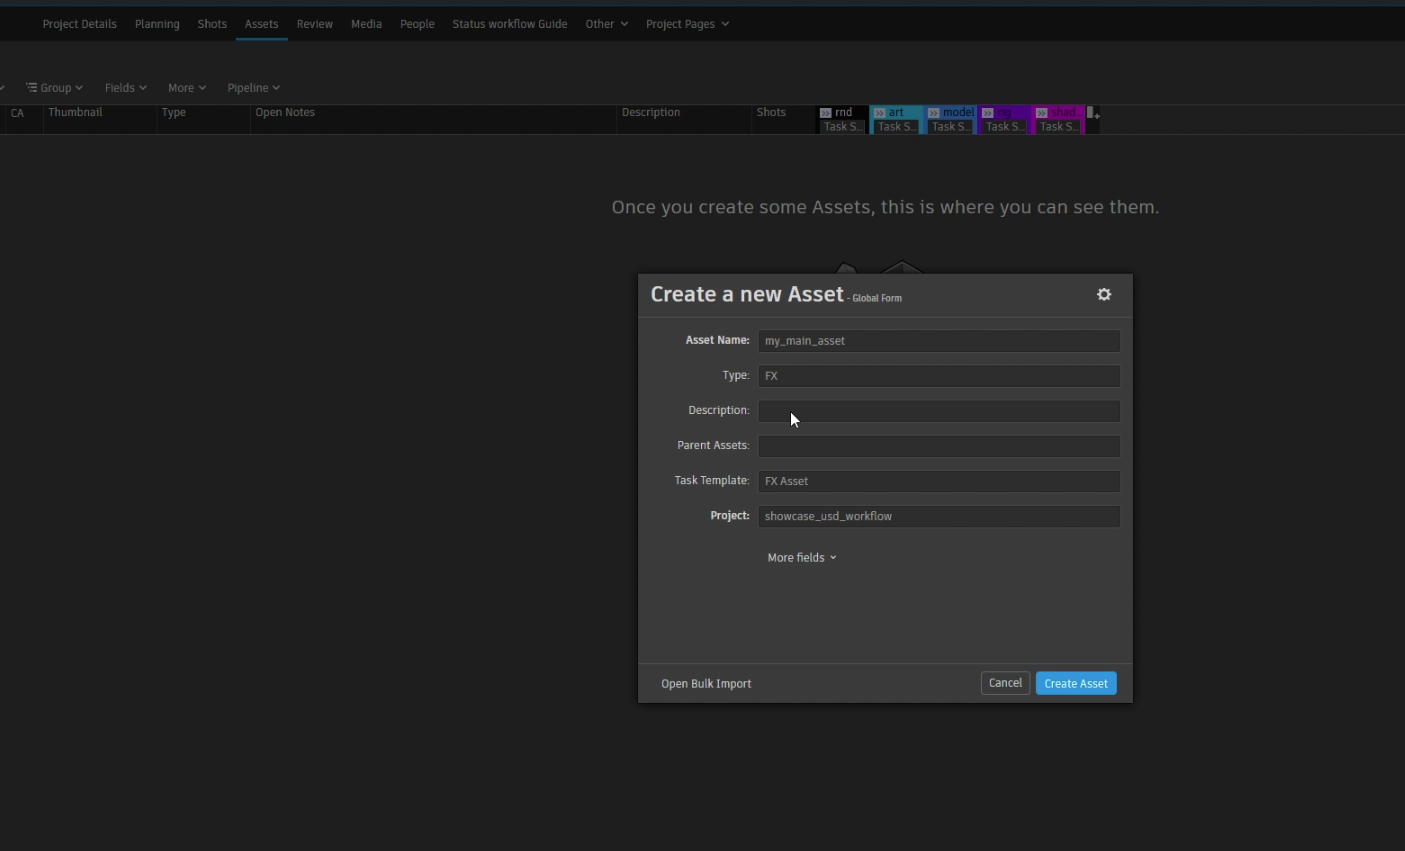Open the form settings gear icon
The image size is (1405, 851).
pos(1104,294)
